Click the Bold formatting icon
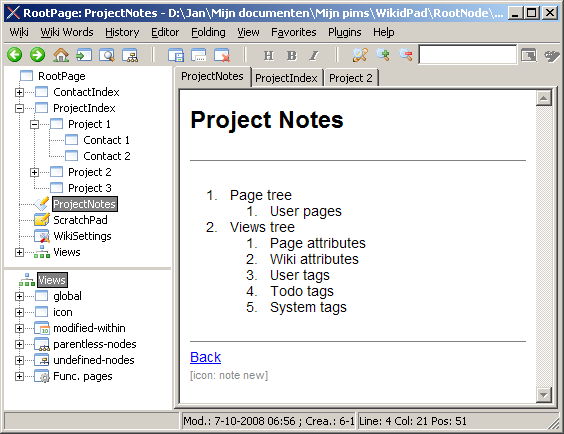The height and width of the screenshot is (434, 564). point(291,55)
